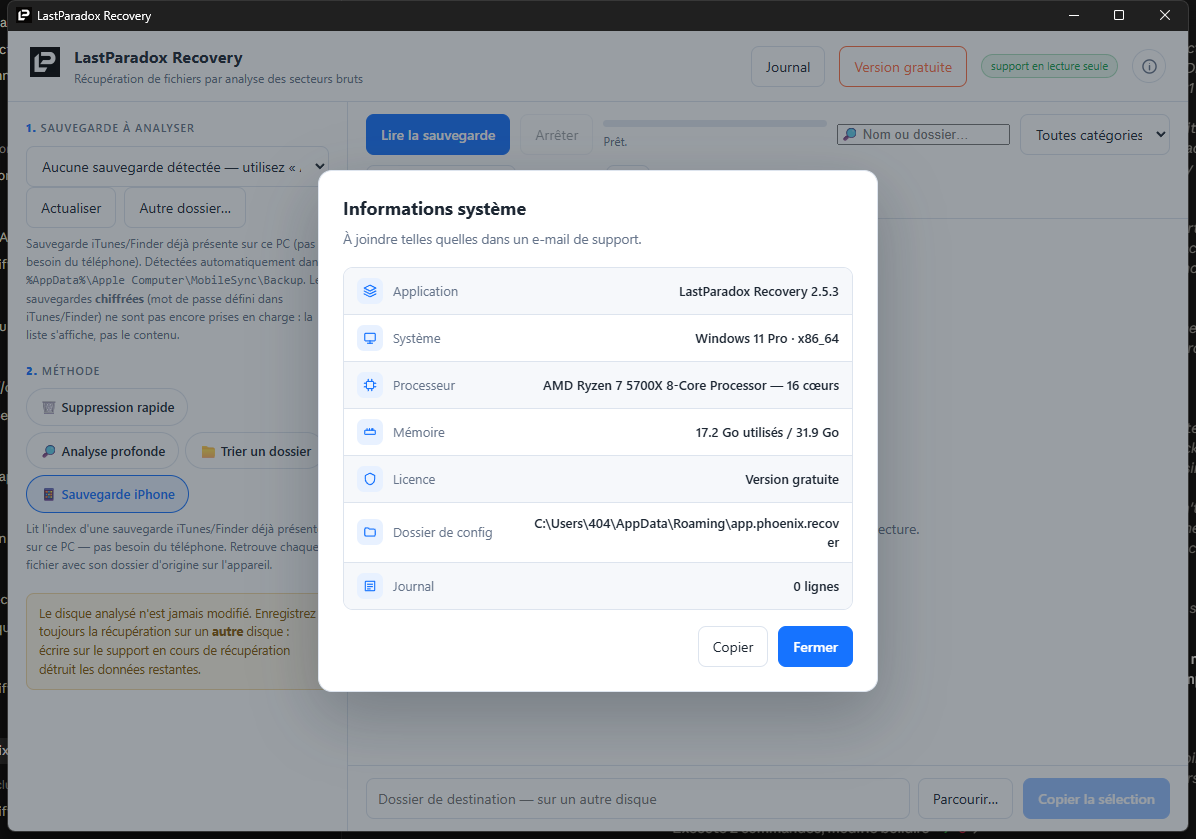The image size is (1196, 839).
Task: Click the Processeur chip icon
Action: pyautogui.click(x=370, y=385)
